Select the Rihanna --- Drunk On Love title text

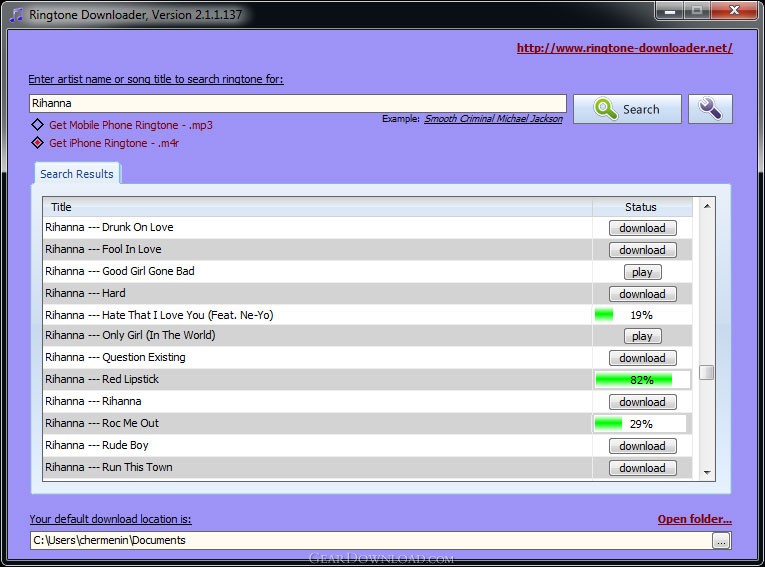click(x=109, y=227)
